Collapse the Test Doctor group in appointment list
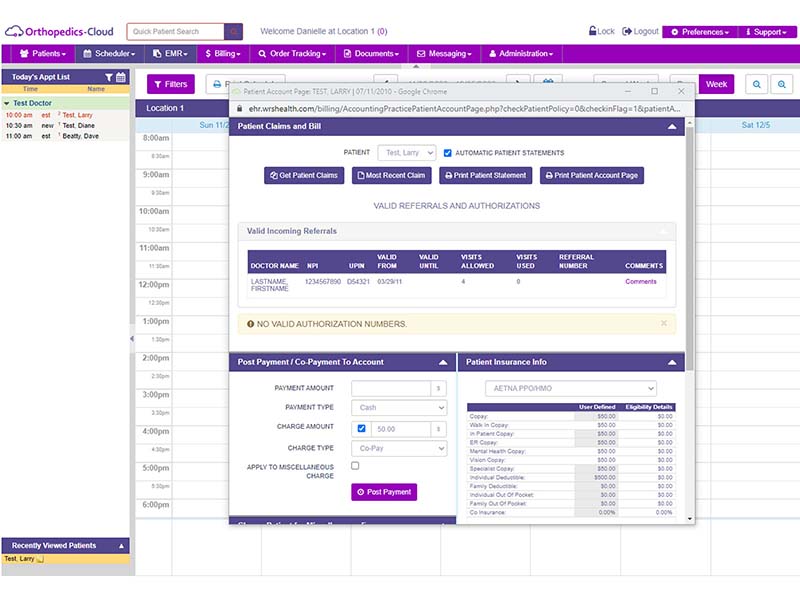The height and width of the screenshot is (600, 800). (7, 103)
